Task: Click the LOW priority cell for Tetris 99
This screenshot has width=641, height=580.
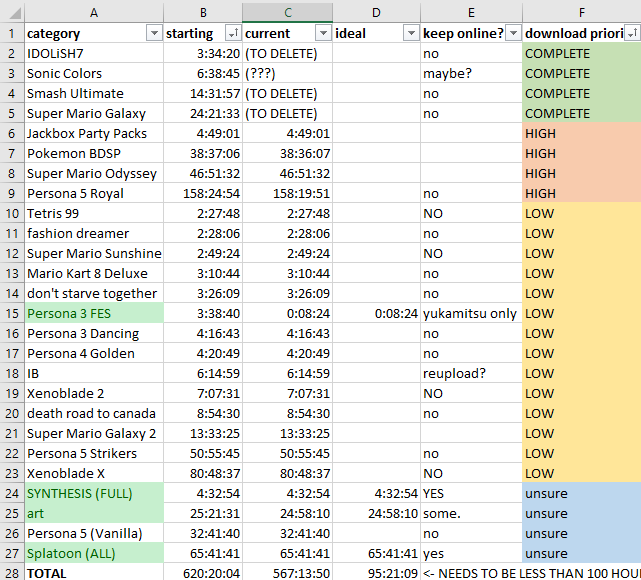Action: 582,214
